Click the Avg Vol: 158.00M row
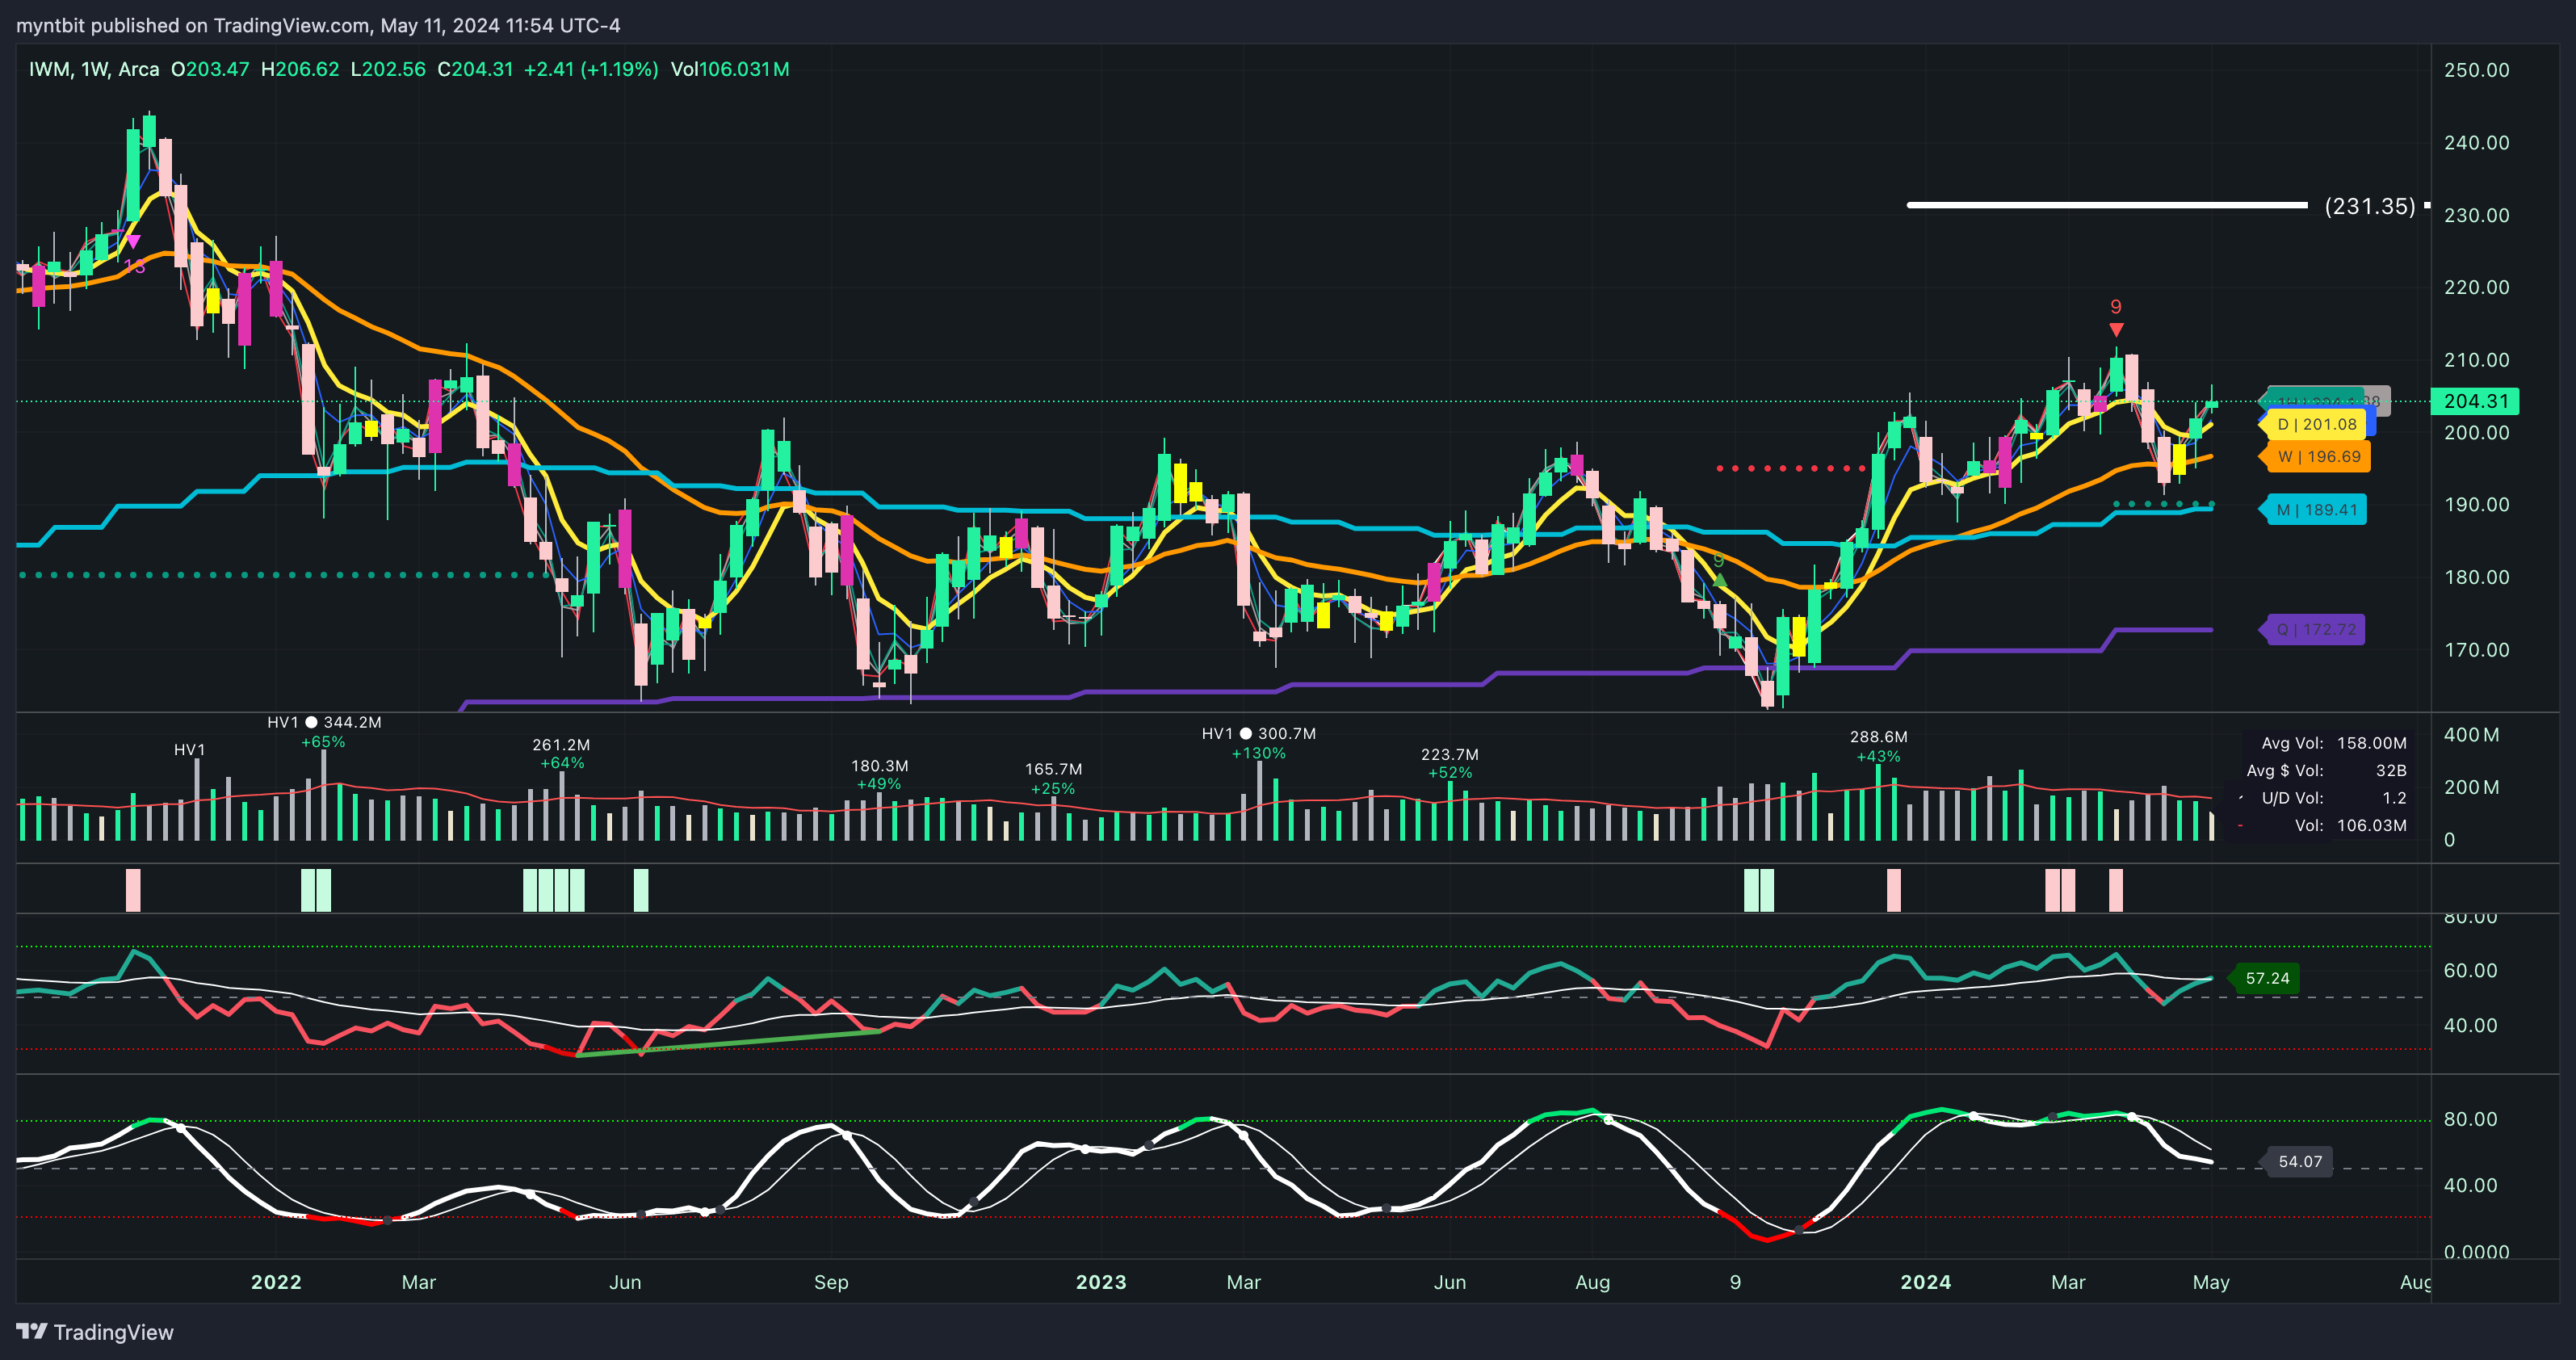Image resolution: width=2576 pixels, height=1360 pixels. click(x=2334, y=743)
